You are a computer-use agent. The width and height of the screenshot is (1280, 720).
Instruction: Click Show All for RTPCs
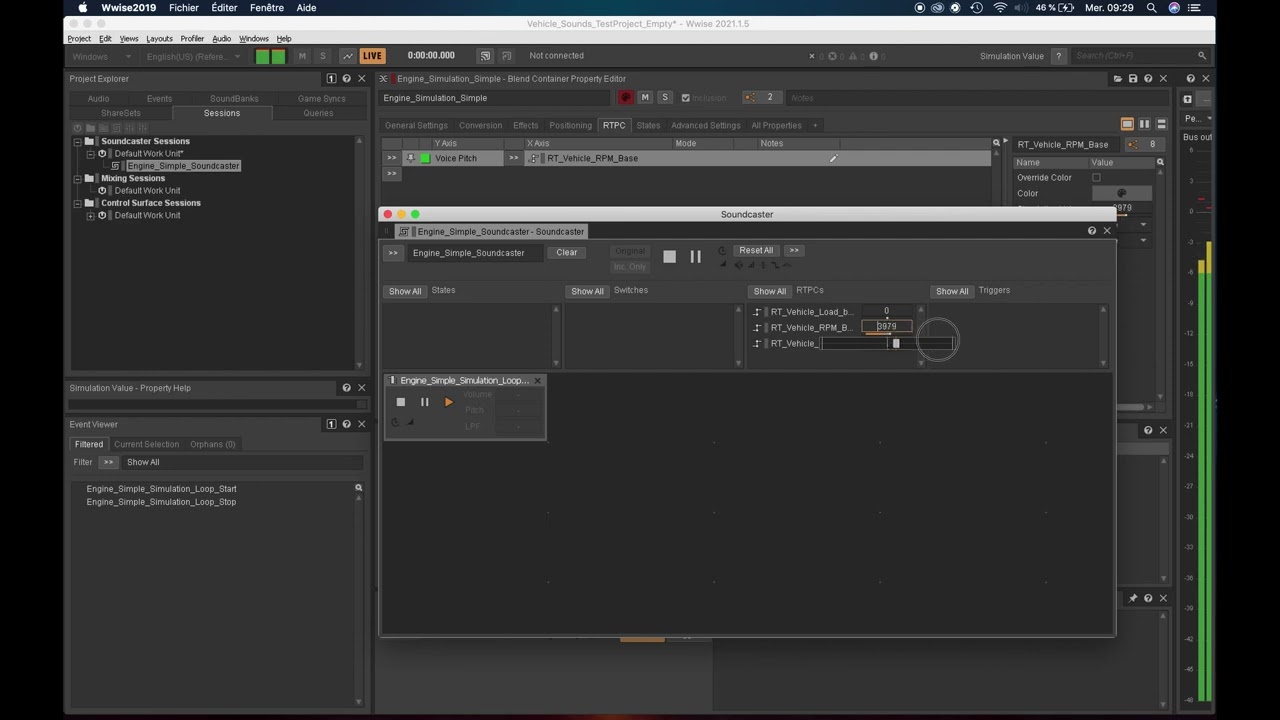tap(770, 291)
